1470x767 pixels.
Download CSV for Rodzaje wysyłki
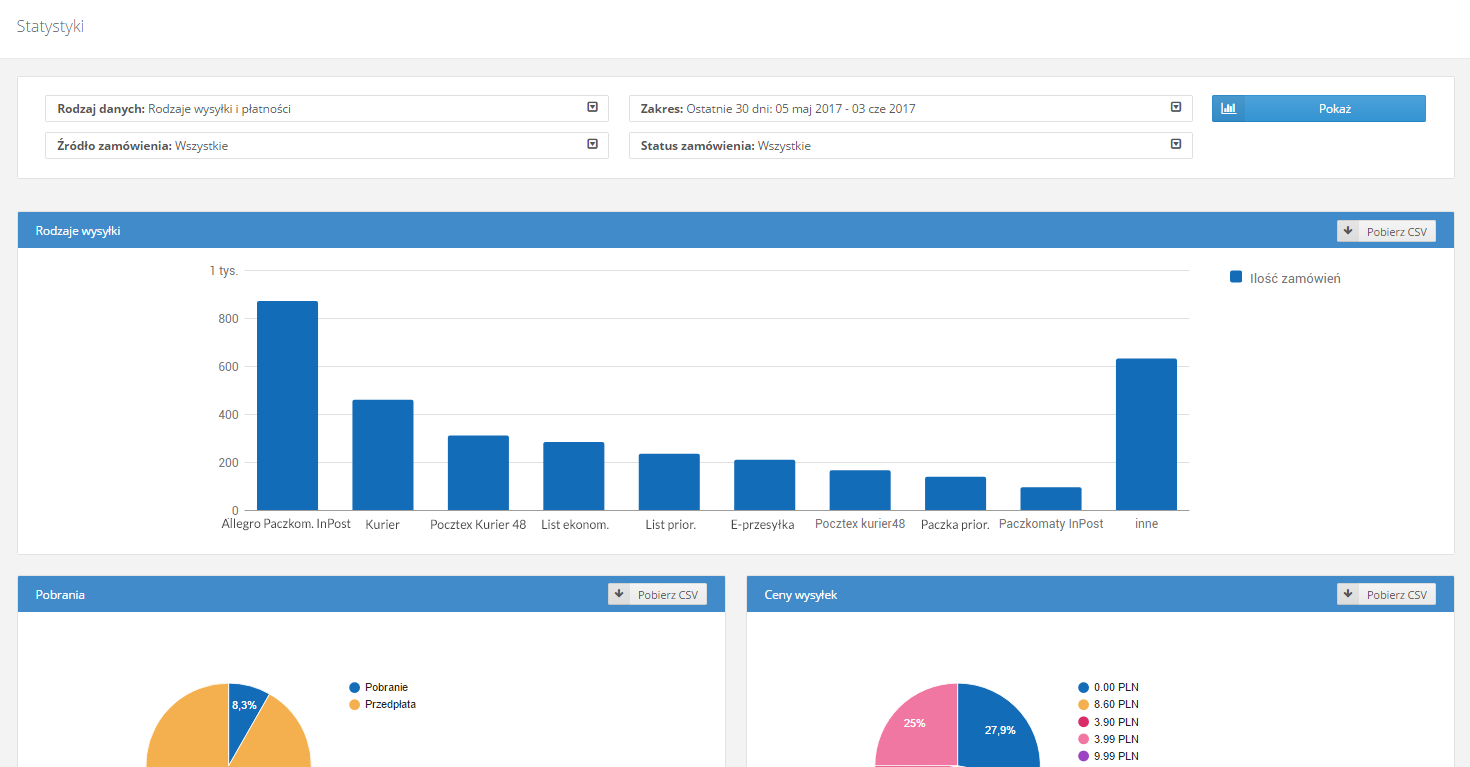pyautogui.click(x=1386, y=231)
